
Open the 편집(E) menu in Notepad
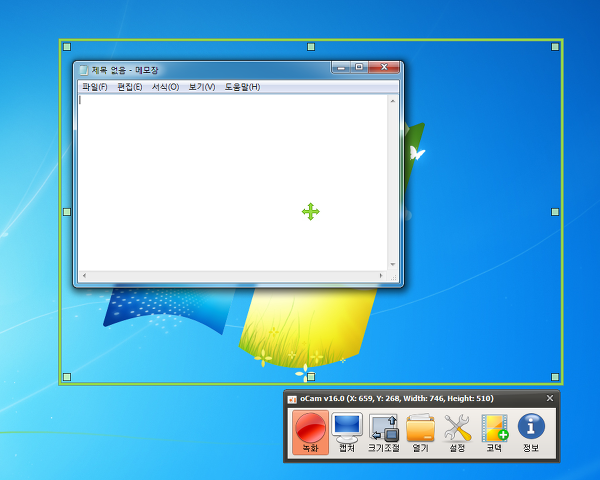coord(130,87)
